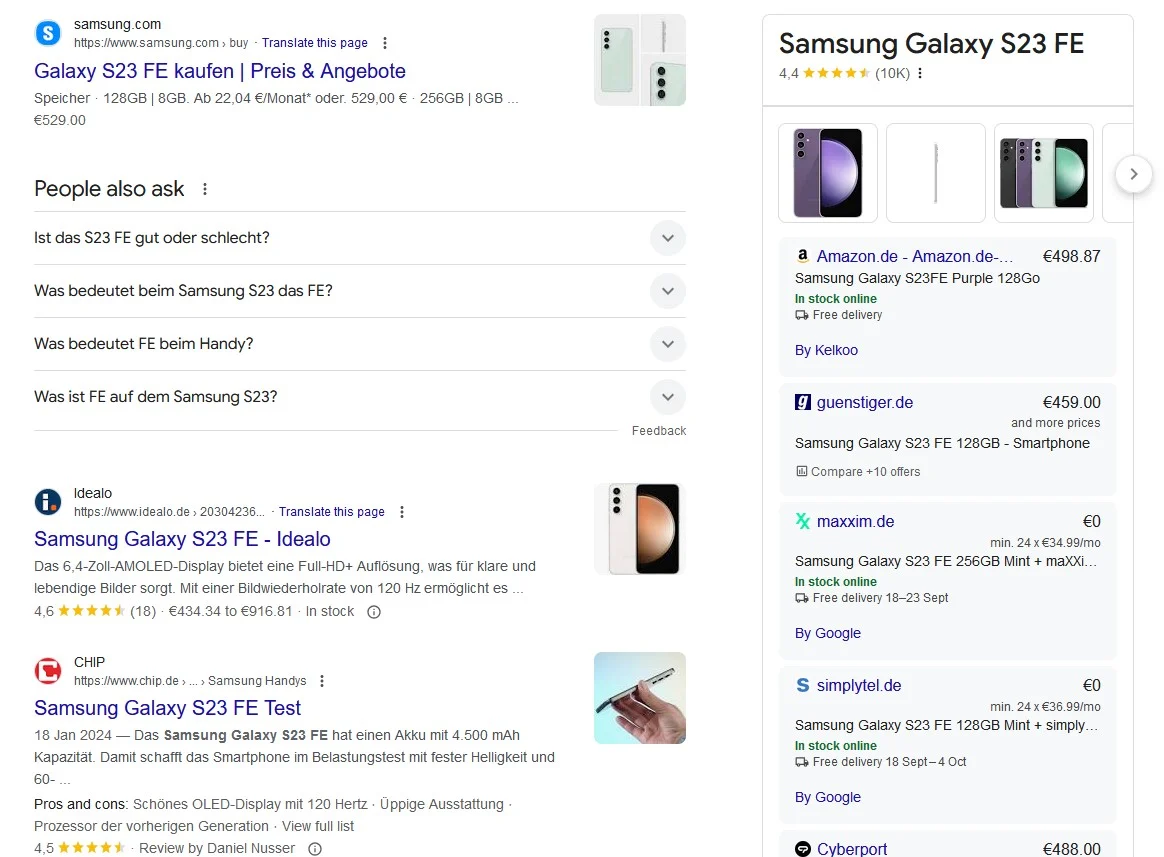Expand 'Was bedeutet beim Samsung S23 das FE?'
The image size is (1164, 857).
(x=360, y=291)
